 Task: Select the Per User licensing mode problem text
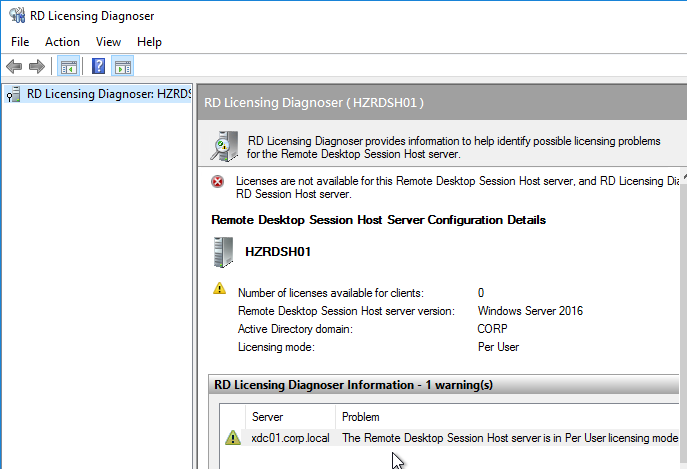point(510,438)
